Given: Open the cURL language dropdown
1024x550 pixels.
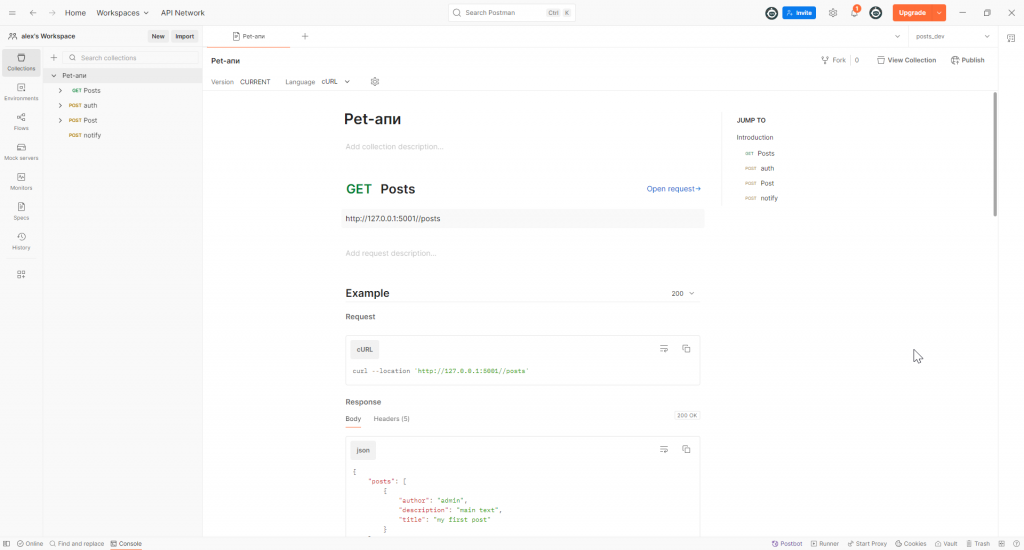Looking at the screenshot, I should click(335, 82).
